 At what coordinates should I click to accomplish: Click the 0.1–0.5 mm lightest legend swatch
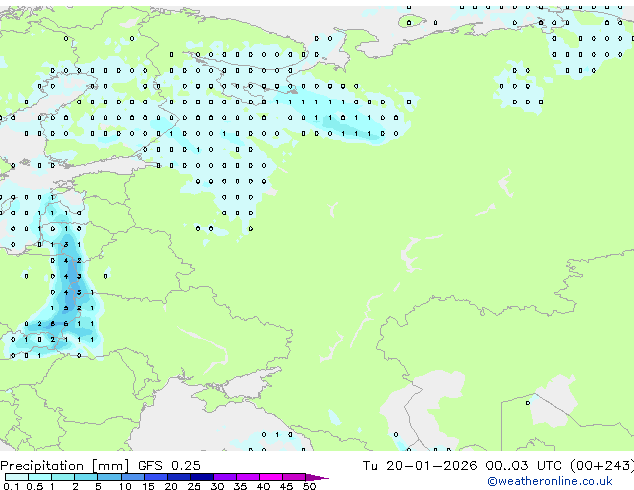(x=17, y=477)
